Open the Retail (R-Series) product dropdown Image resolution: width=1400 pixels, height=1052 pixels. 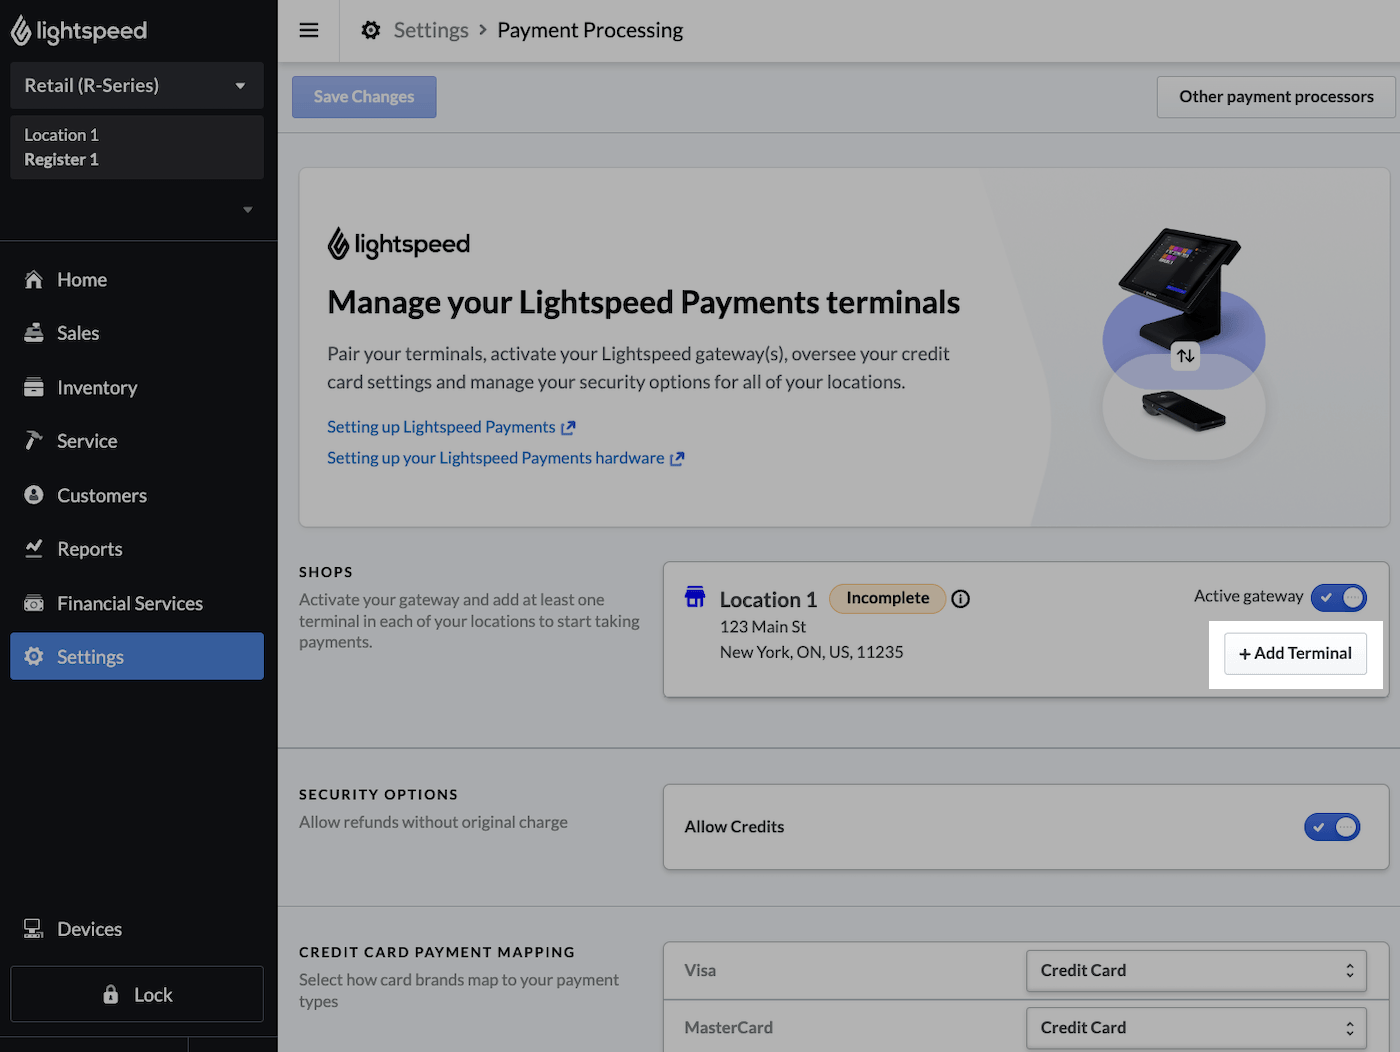[x=137, y=86]
